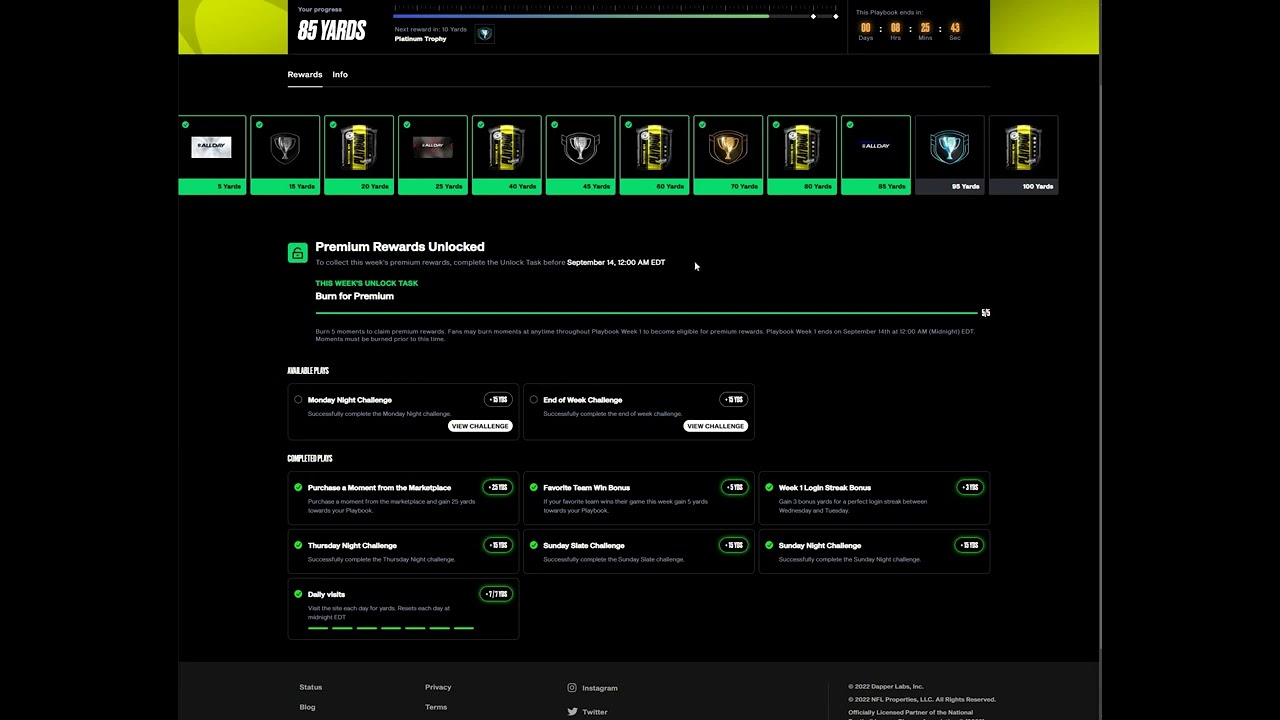Select the 45 Yards trophy icon
The image size is (1280, 720).
[581, 148]
